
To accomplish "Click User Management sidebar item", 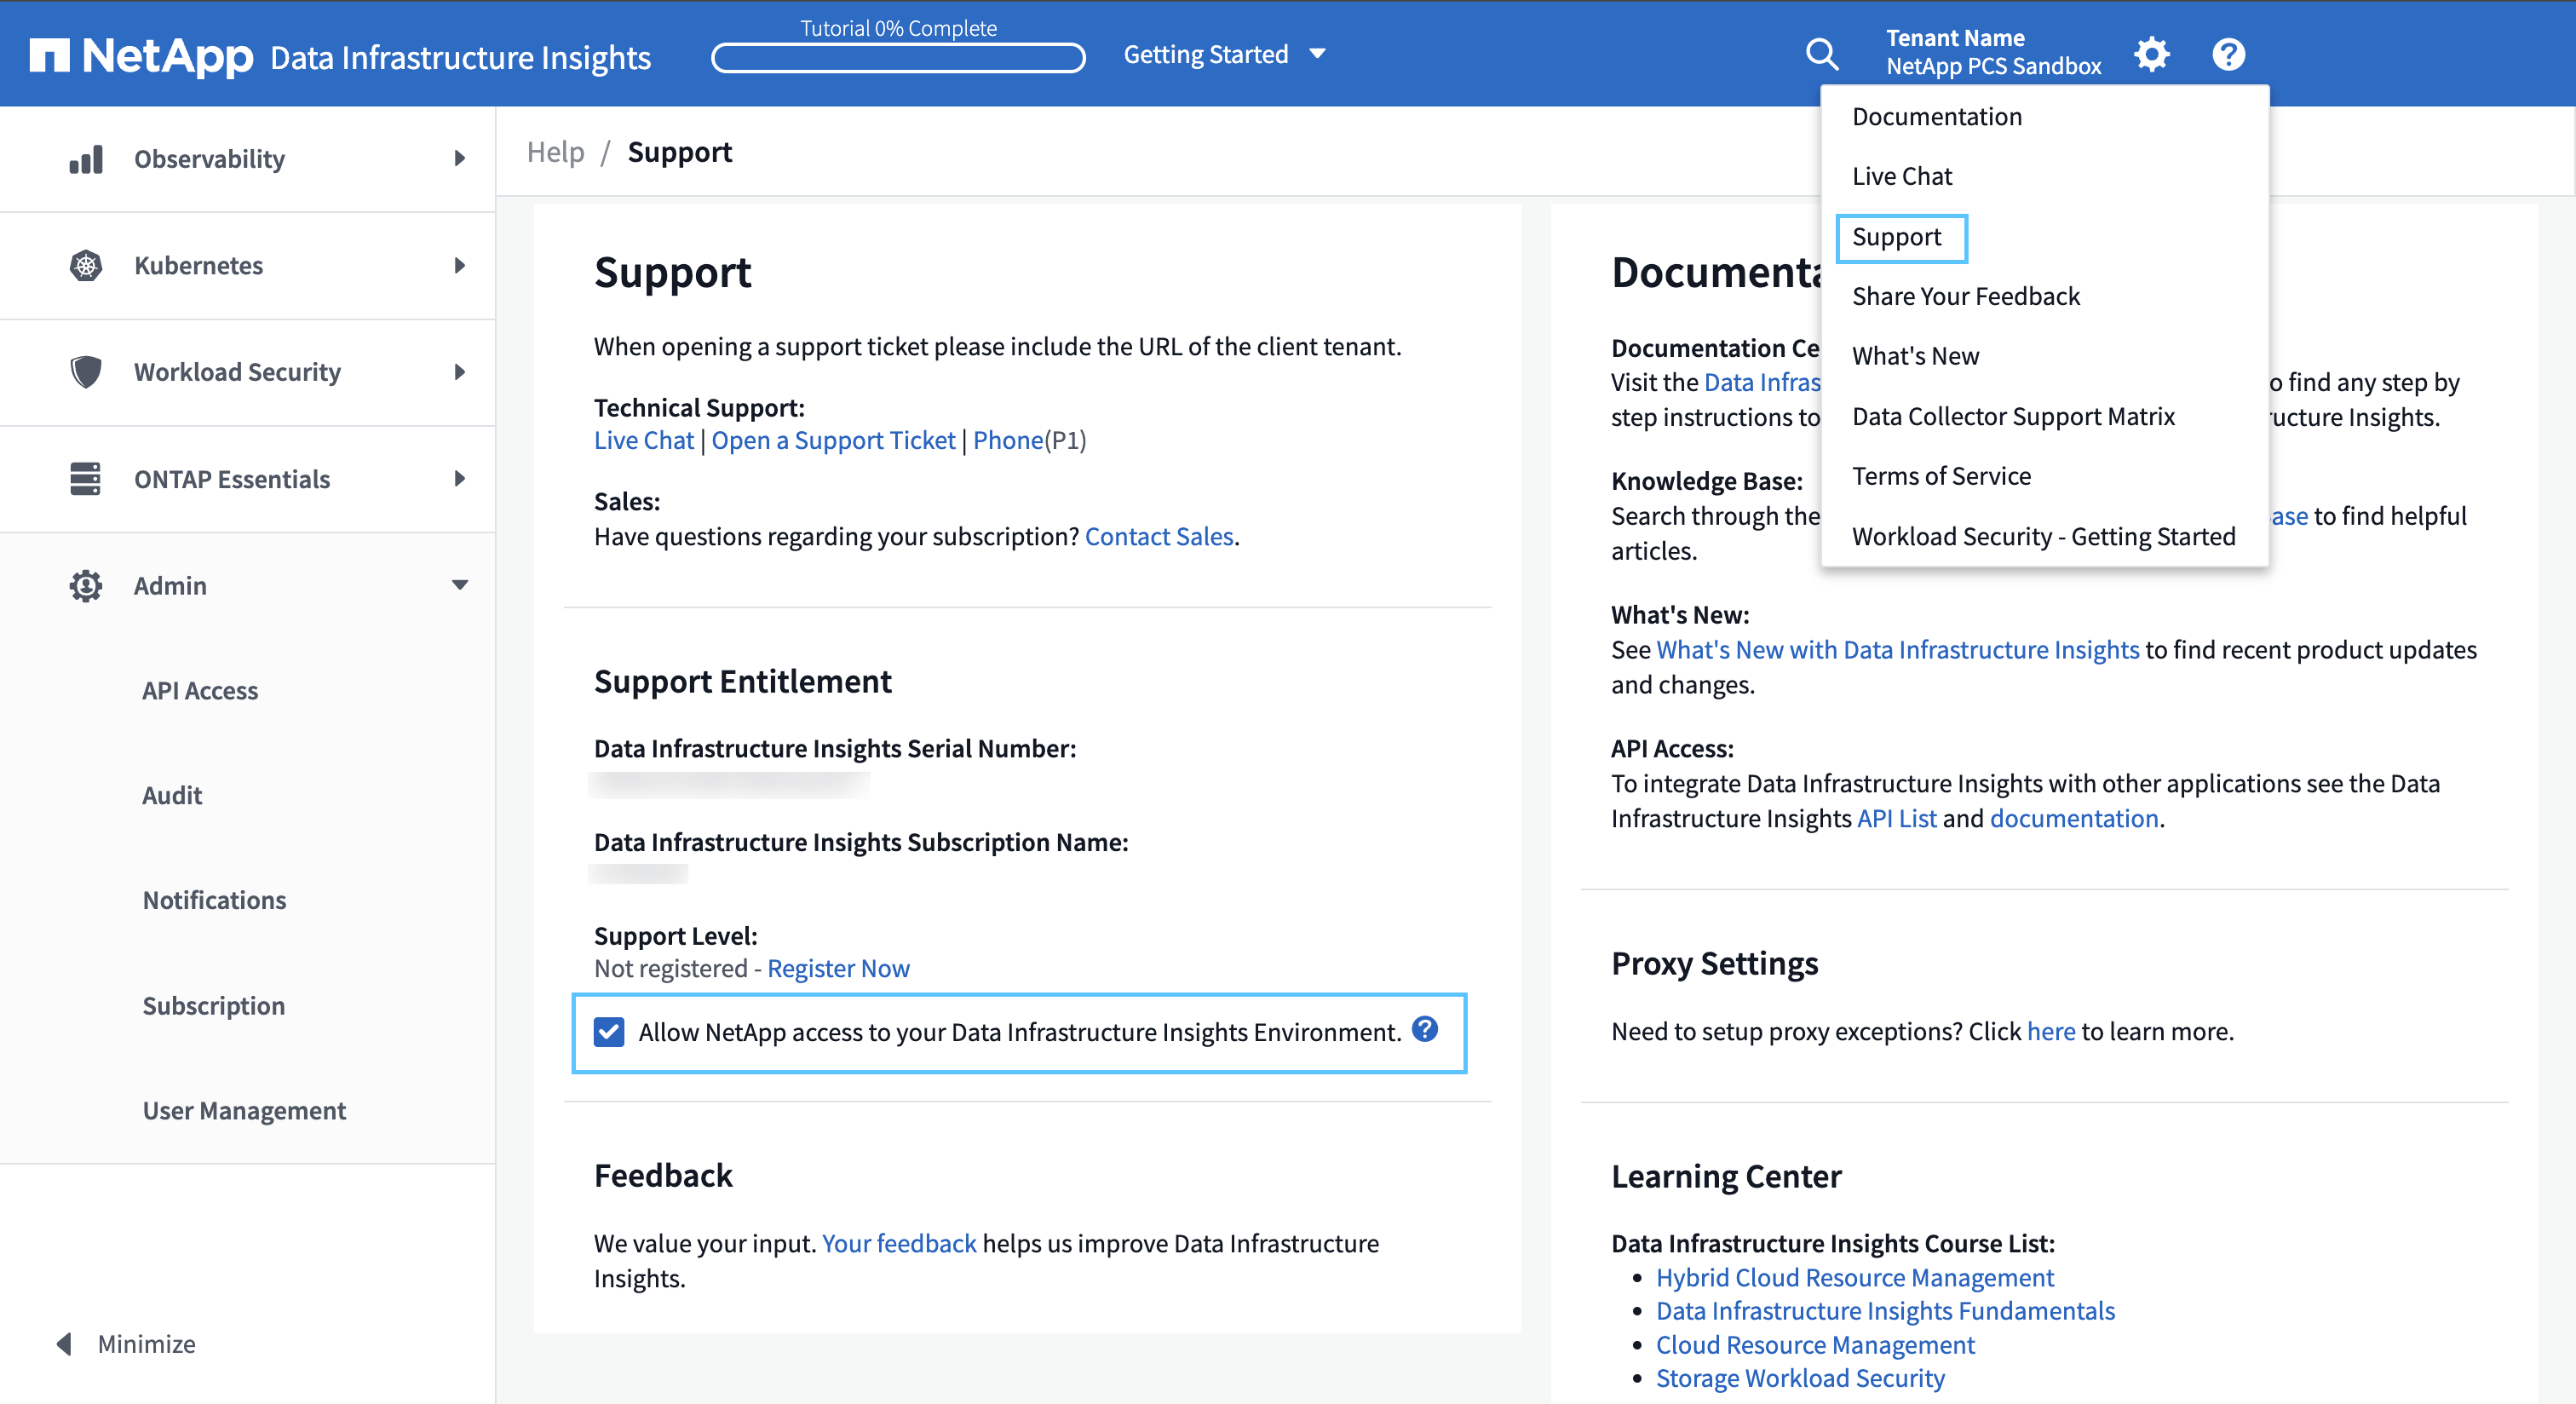I will coord(242,1108).
